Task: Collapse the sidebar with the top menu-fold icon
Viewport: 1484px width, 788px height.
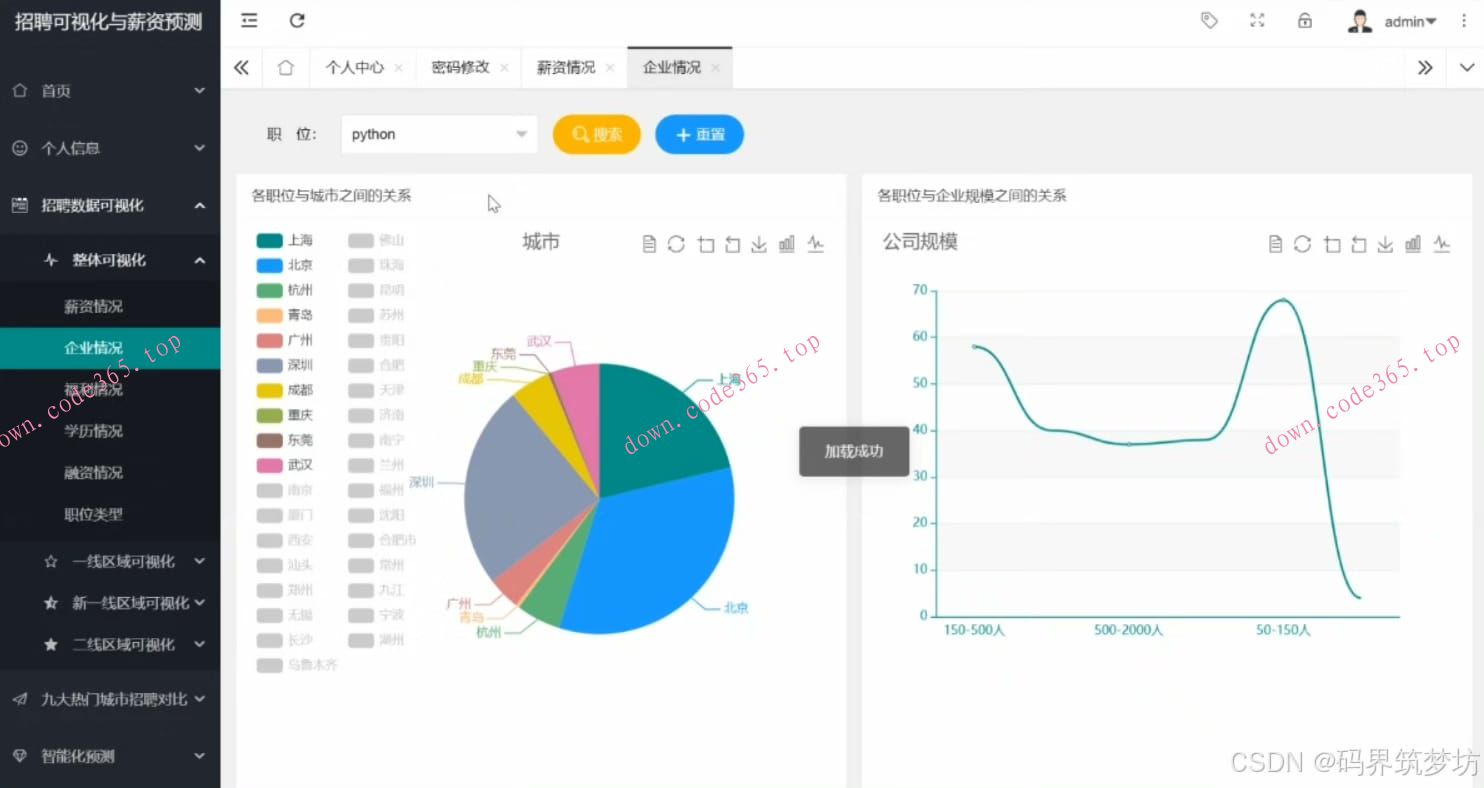Action: coord(249,20)
